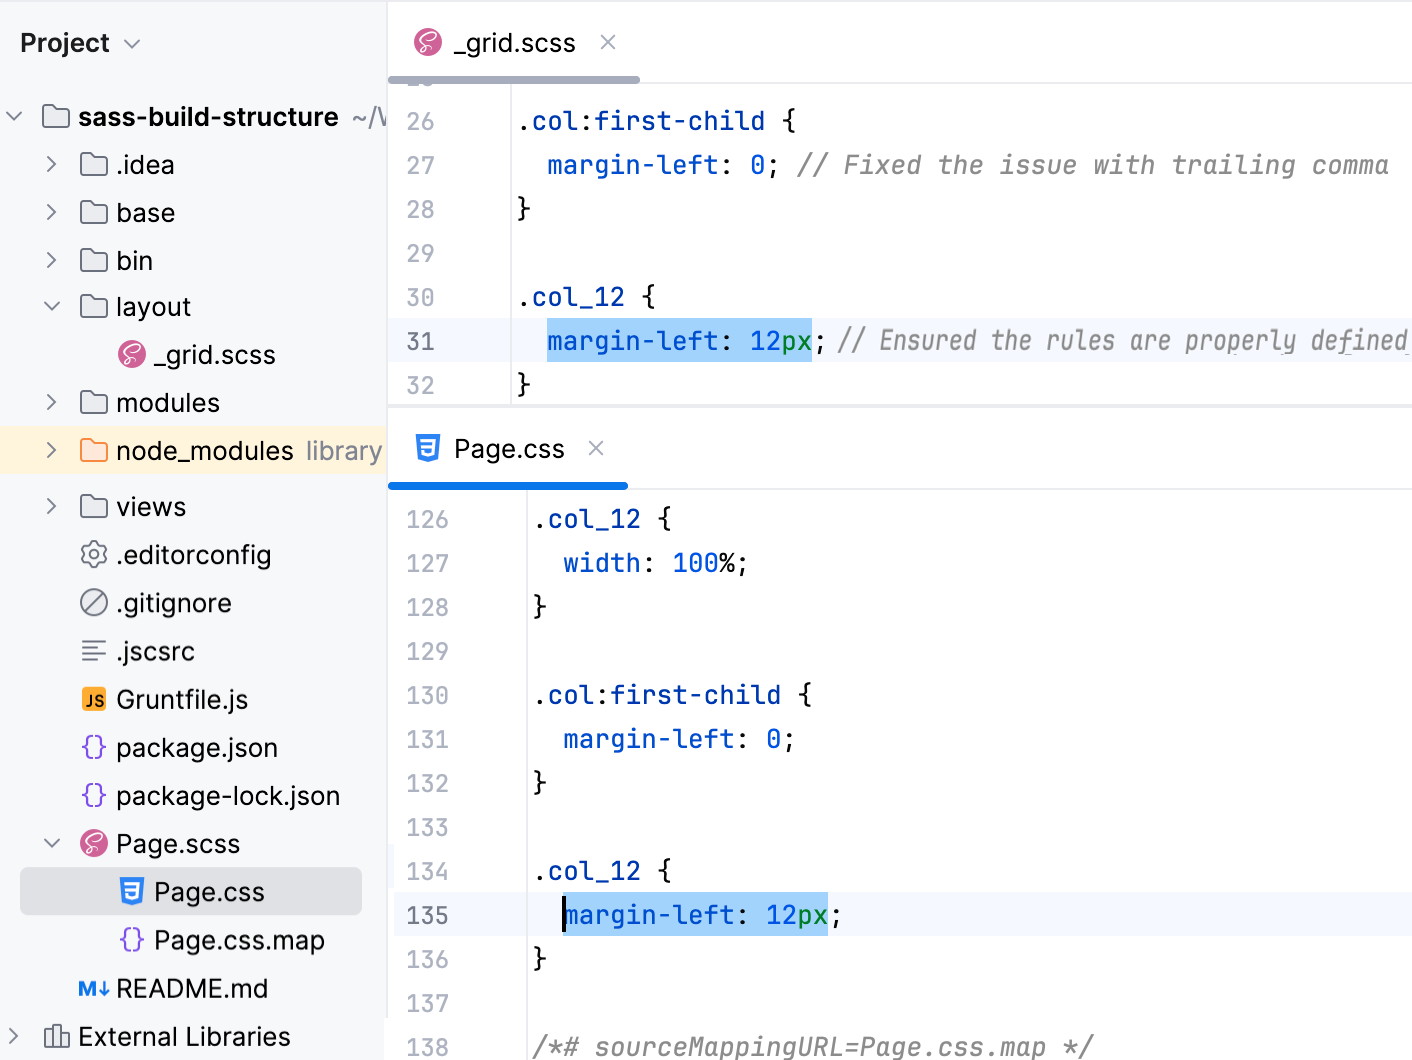The width and height of the screenshot is (1412, 1060).
Task: Collapse the layout folder
Action: click(51, 306)
